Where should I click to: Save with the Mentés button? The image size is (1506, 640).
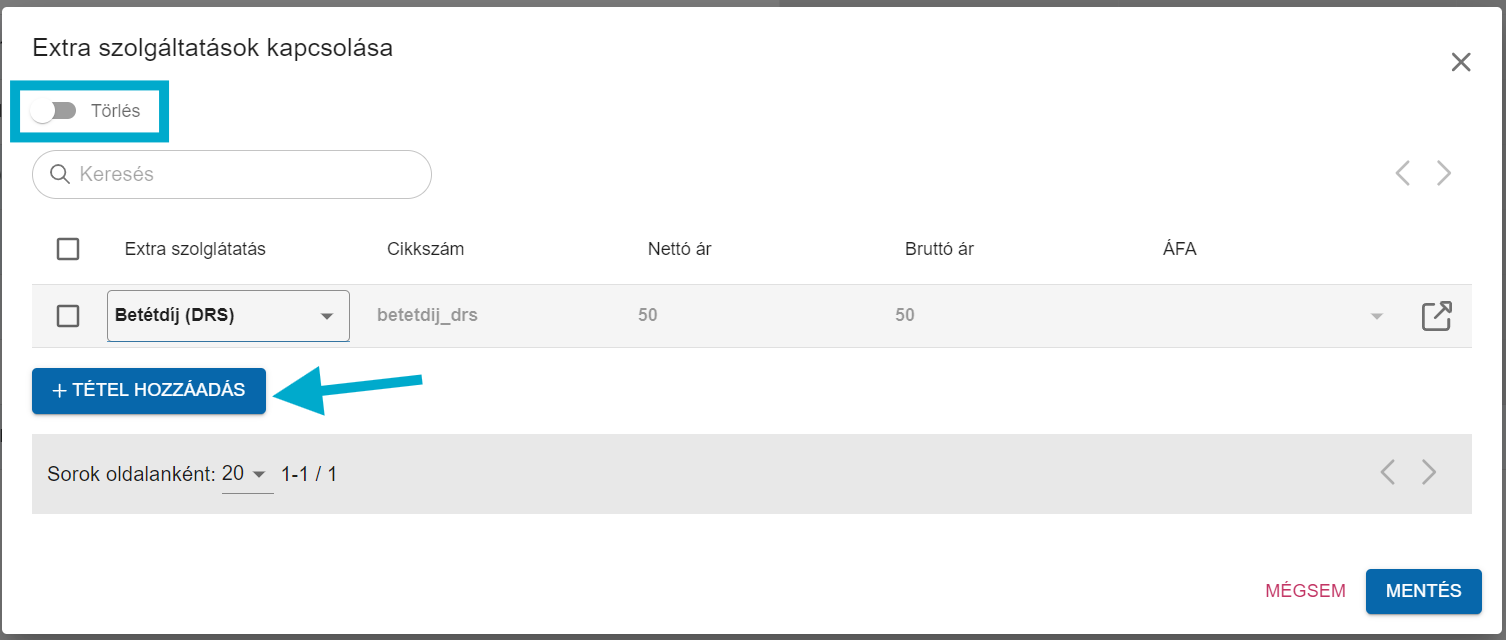[1424, 591]
